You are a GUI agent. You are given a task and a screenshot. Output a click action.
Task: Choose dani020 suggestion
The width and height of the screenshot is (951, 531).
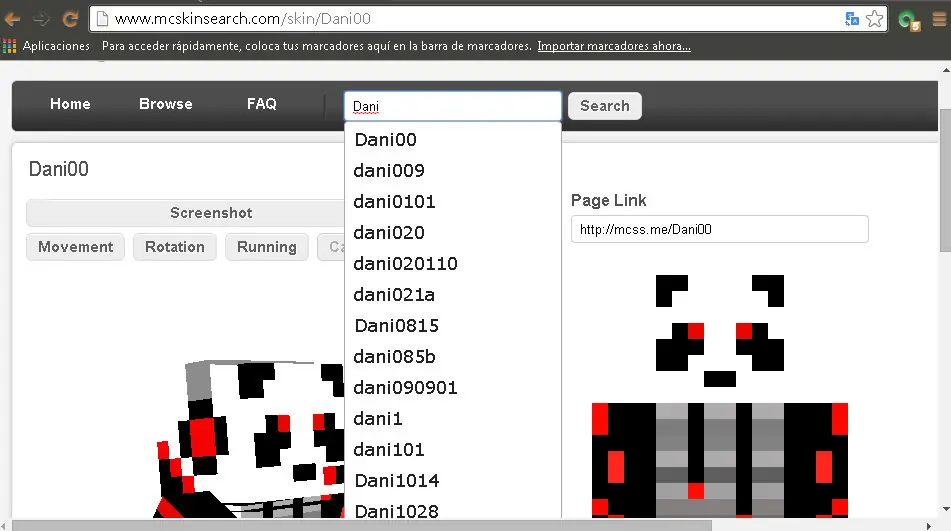(x=452, y=233)
